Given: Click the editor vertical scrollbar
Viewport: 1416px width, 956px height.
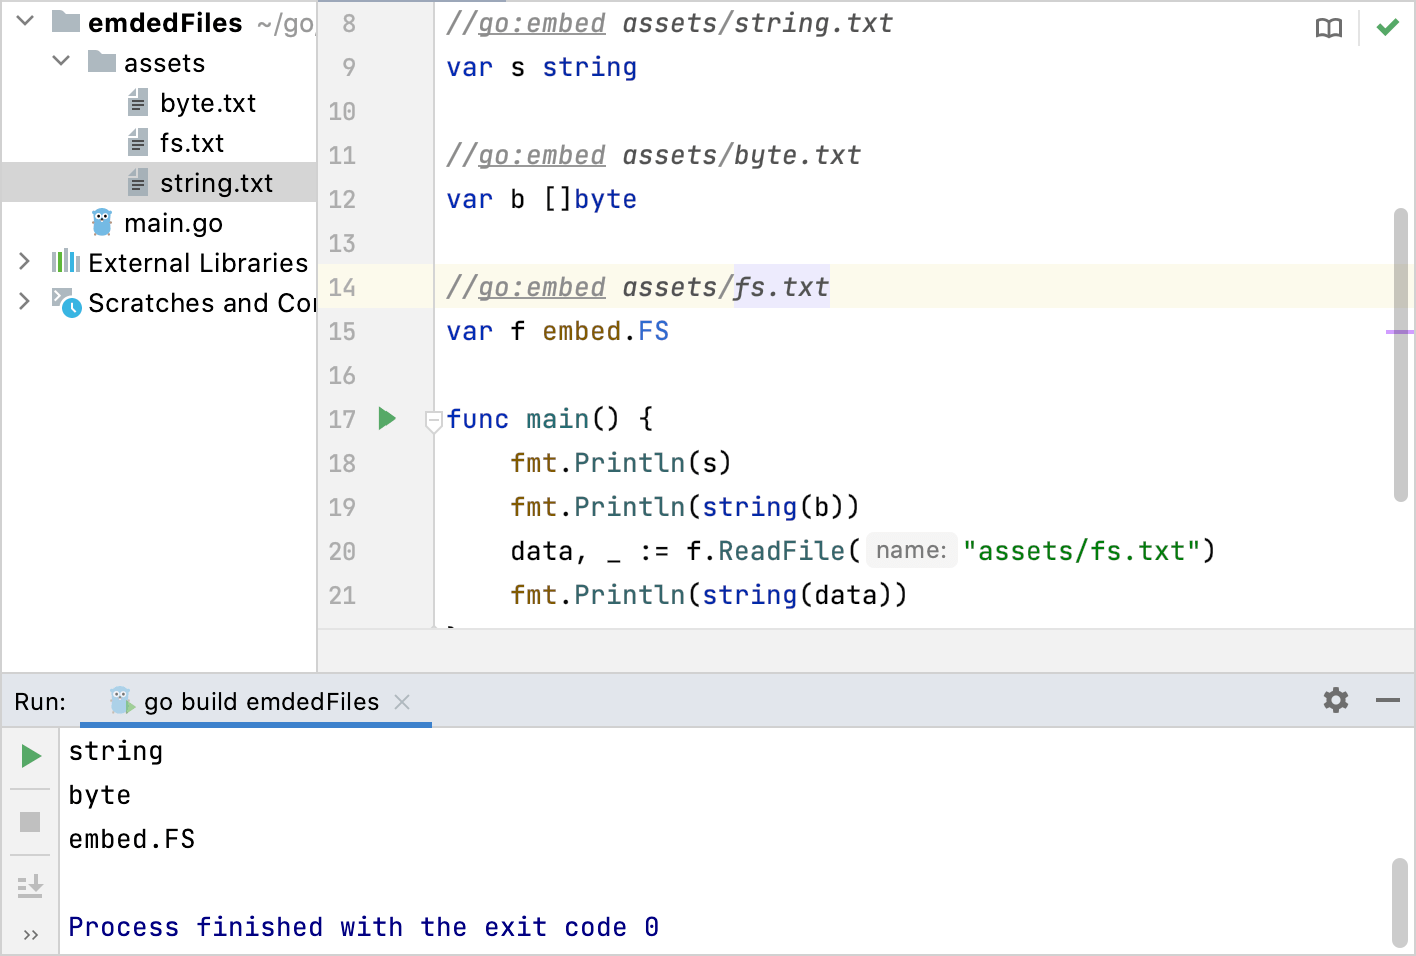Looking at the screenshot, I should click(1400, 355).
